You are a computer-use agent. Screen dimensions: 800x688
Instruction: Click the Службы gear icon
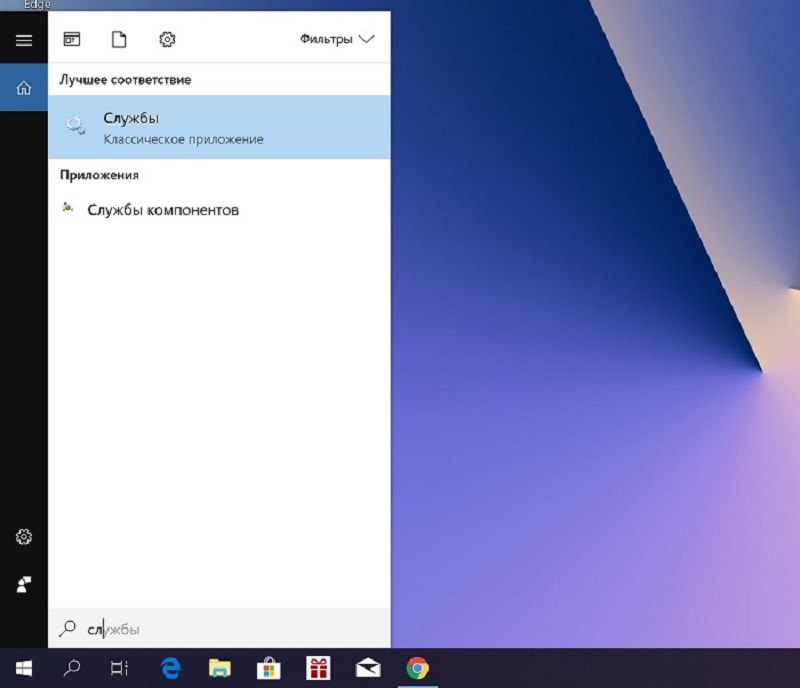pos(75,125)
